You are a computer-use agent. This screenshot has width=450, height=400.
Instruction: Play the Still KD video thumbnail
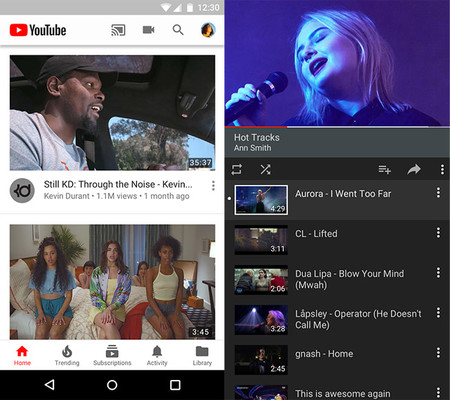pyautogui.click(x=112, y=113)
